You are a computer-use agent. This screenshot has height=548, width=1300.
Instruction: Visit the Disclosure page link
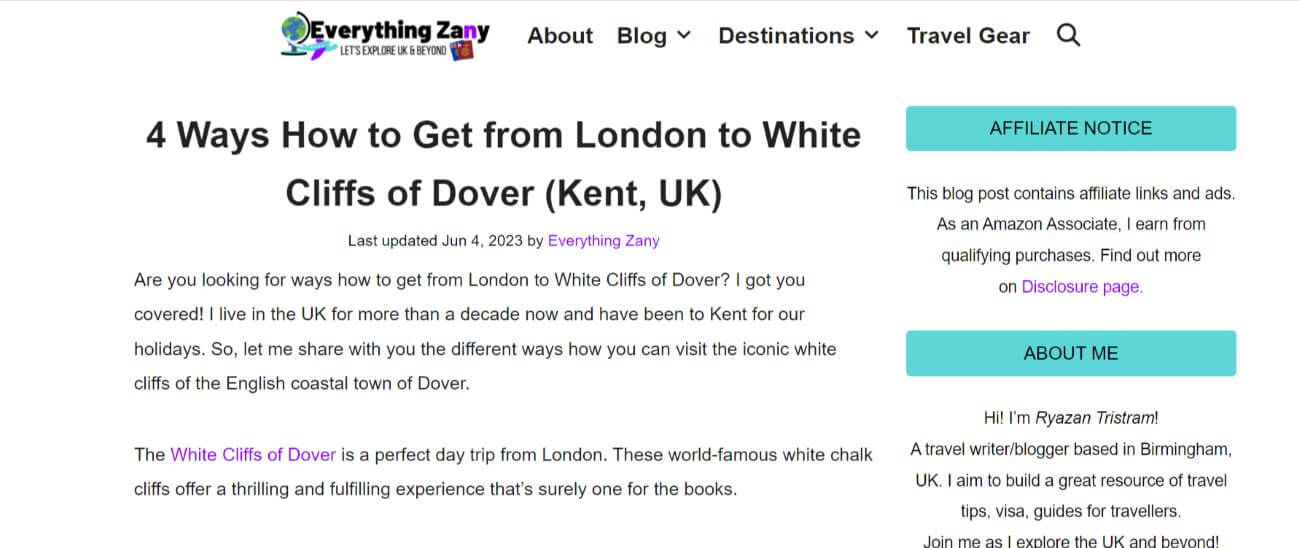pos(1082,287)
